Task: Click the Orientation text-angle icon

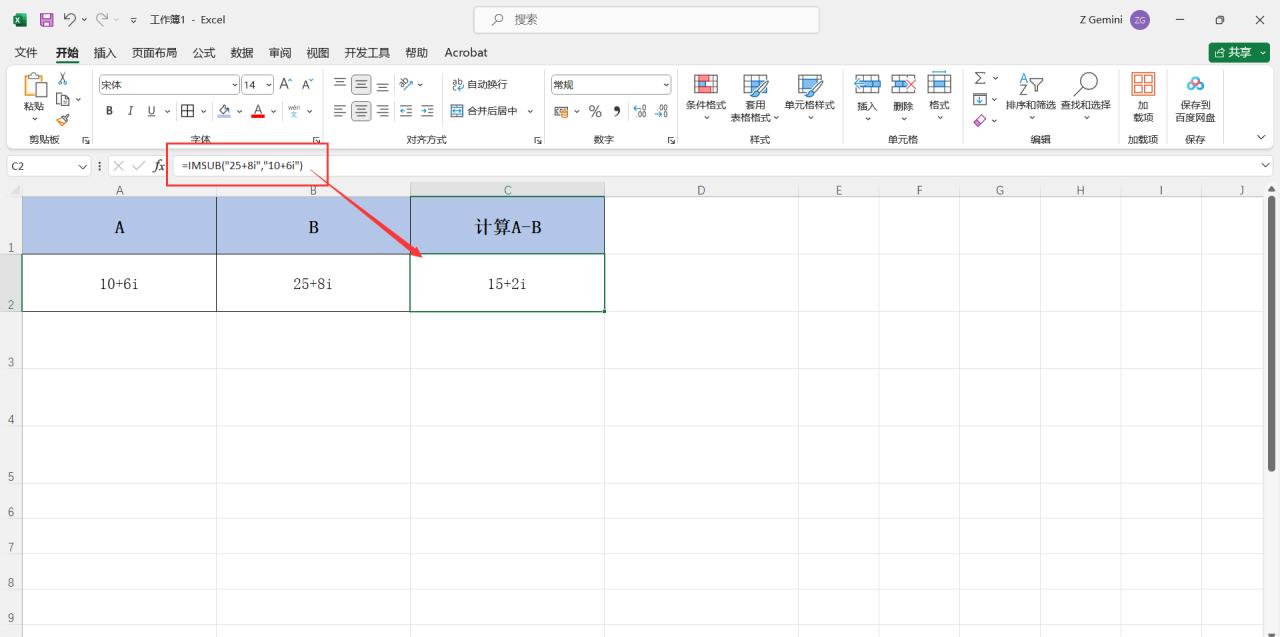Action: click(x=406, y=85)
